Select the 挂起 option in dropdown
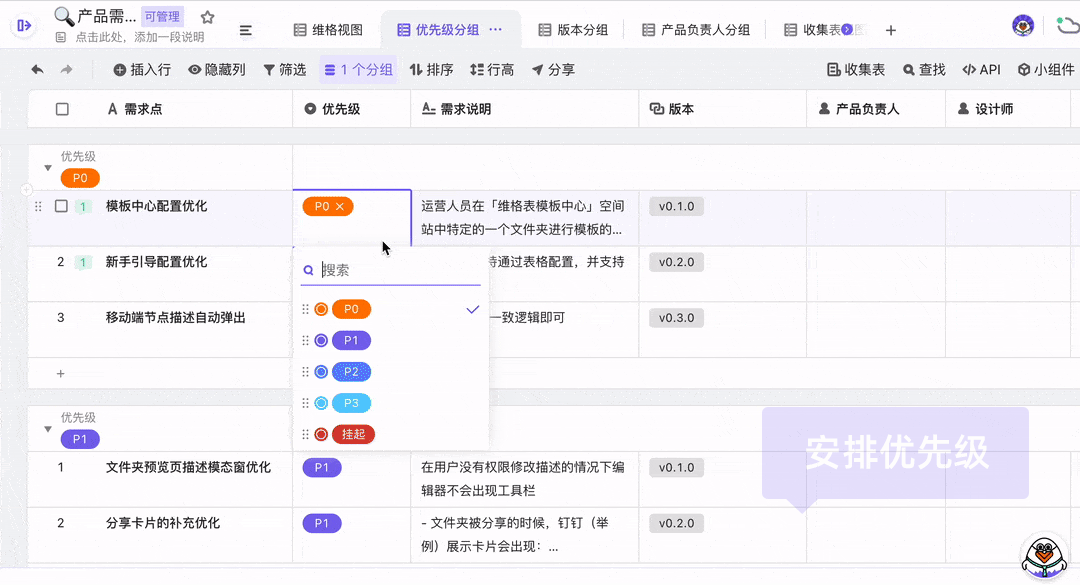1080x585 pixels. (353, 434)
